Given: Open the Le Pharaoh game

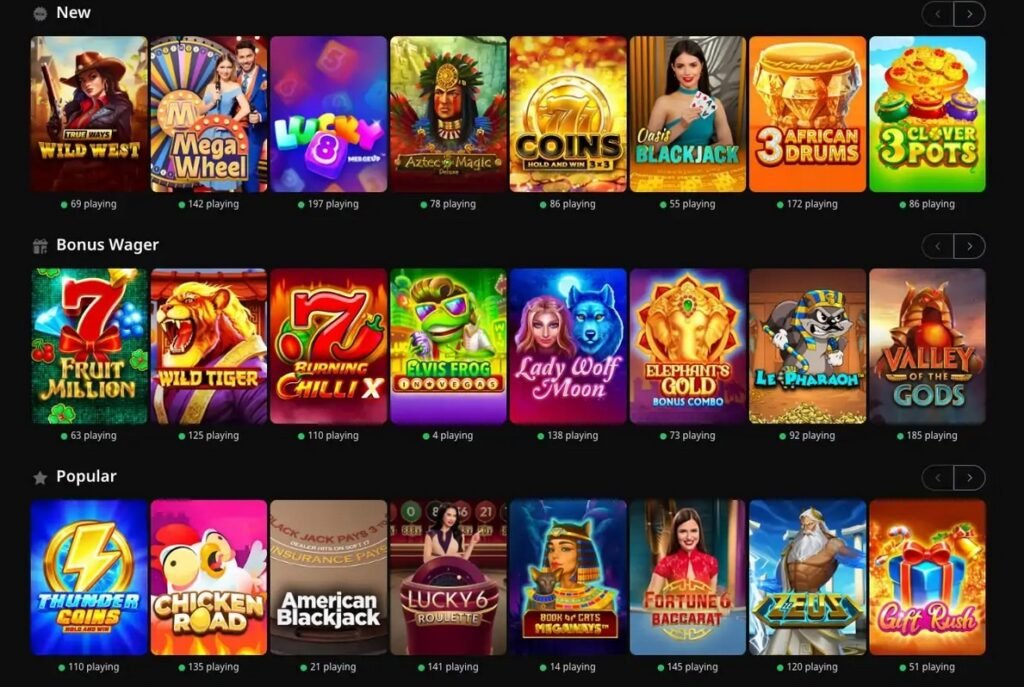Looking at the screenshot, I should click(x=808, y=346).
